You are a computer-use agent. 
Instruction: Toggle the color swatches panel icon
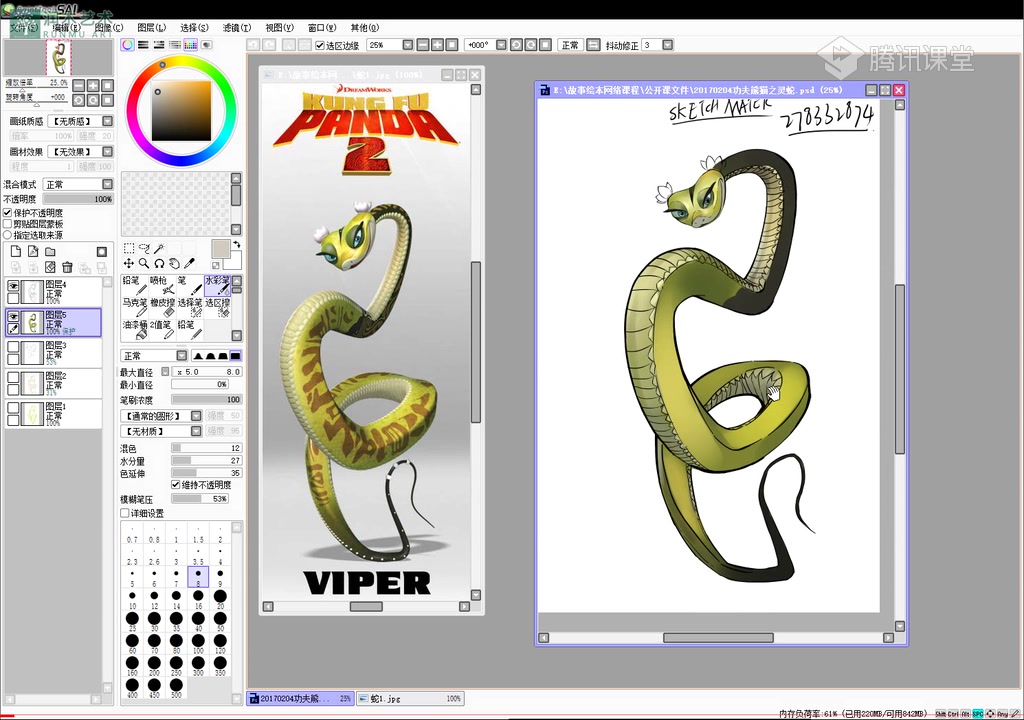pyautogui.click(x=190, y=44)
